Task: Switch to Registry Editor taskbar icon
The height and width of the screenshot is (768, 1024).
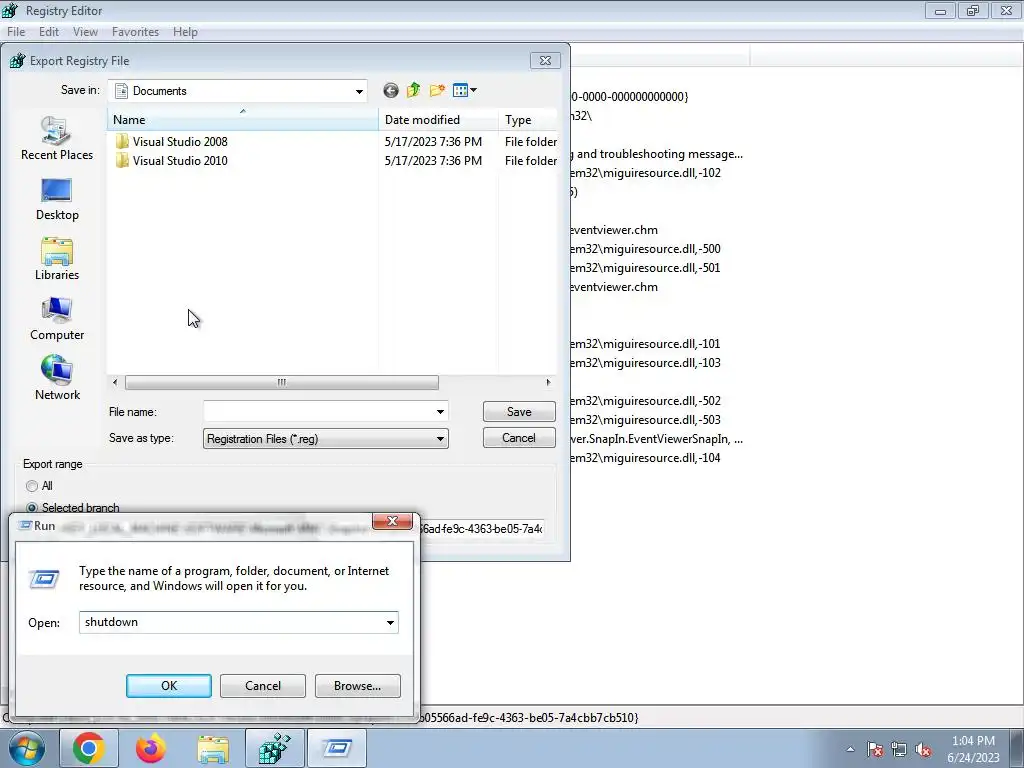Action: coord(275,748)
